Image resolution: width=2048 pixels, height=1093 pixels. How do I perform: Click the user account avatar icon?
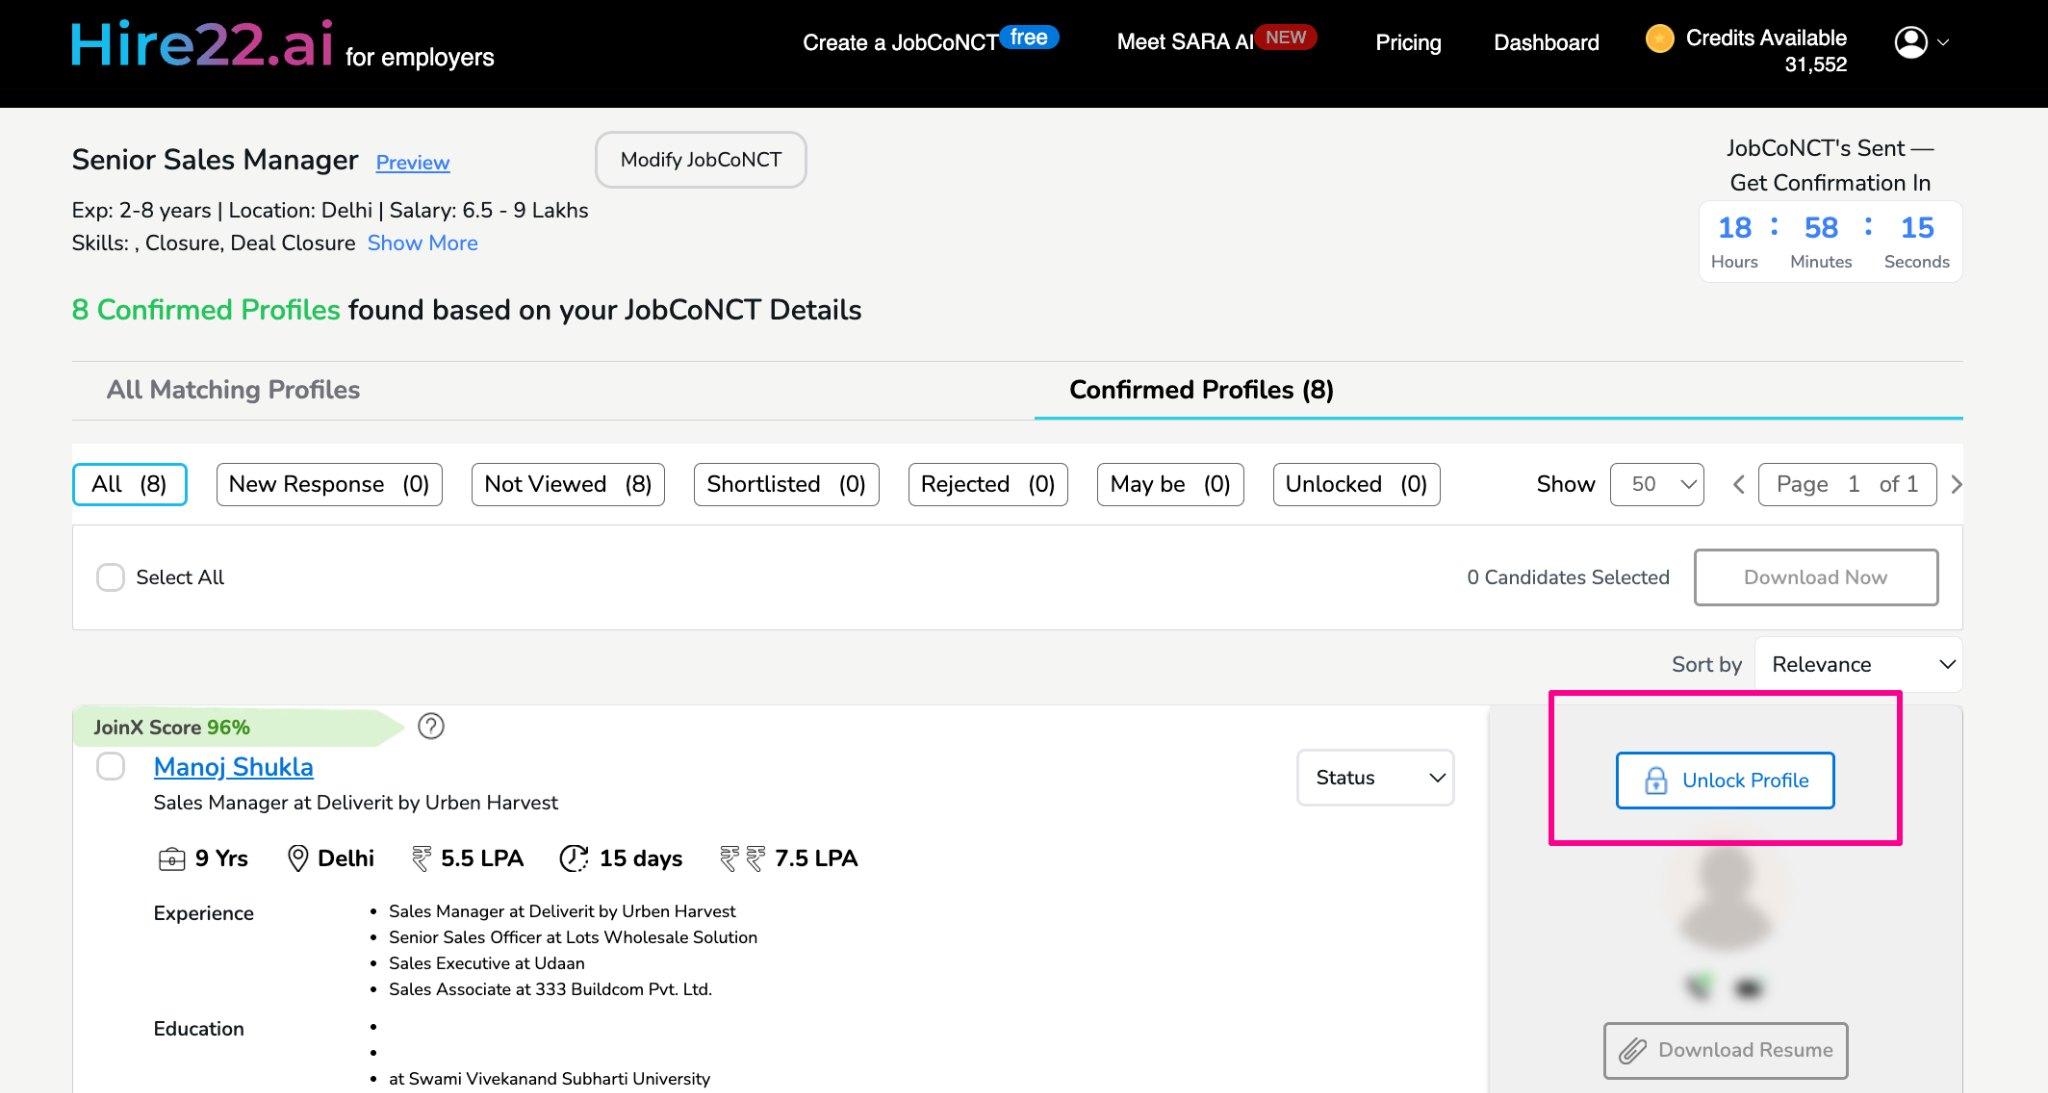[x=1911, y=42]
